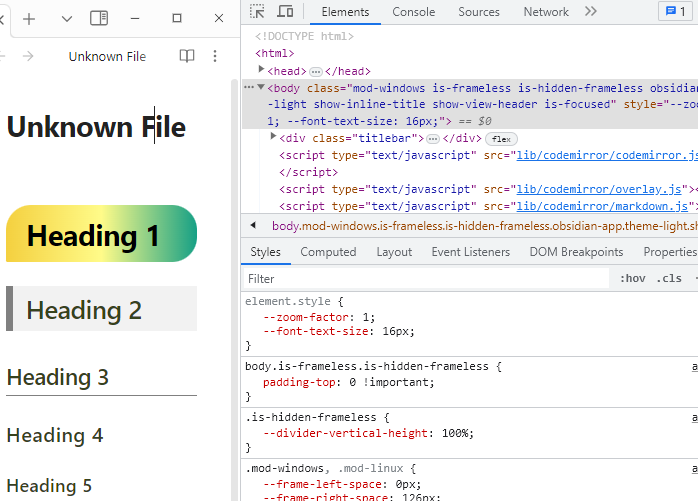Toggle the device toolbar icon
The image size is (698, 501).
point(285,11)
